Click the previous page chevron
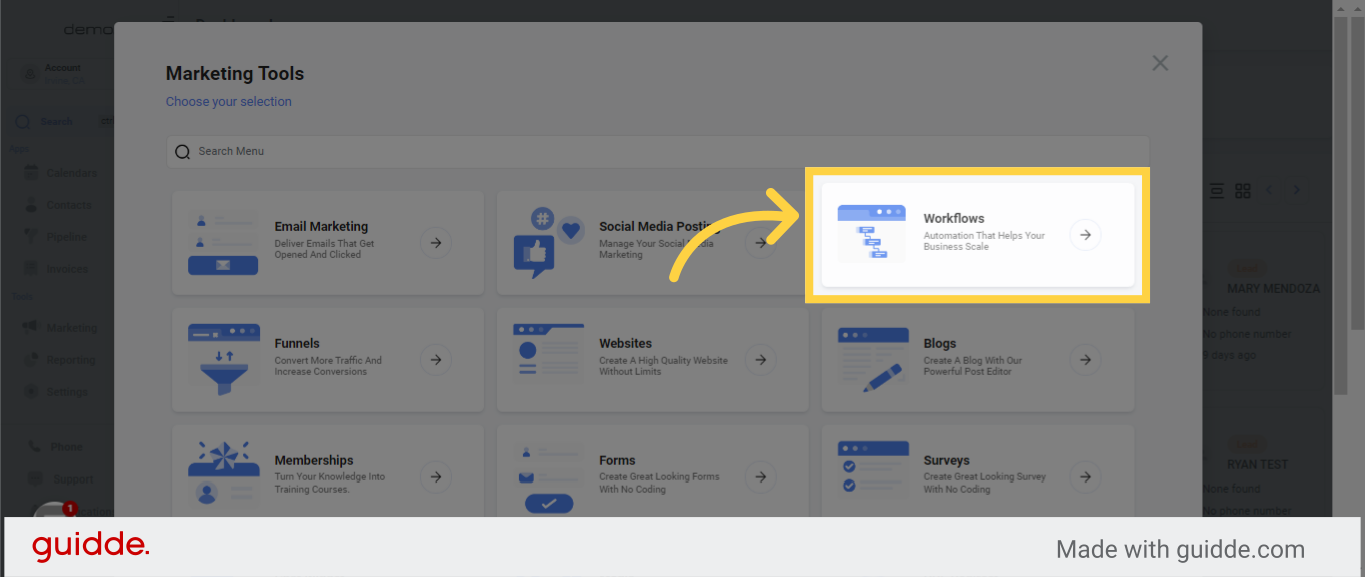1365x577 pixels. tap(1270, 190)
